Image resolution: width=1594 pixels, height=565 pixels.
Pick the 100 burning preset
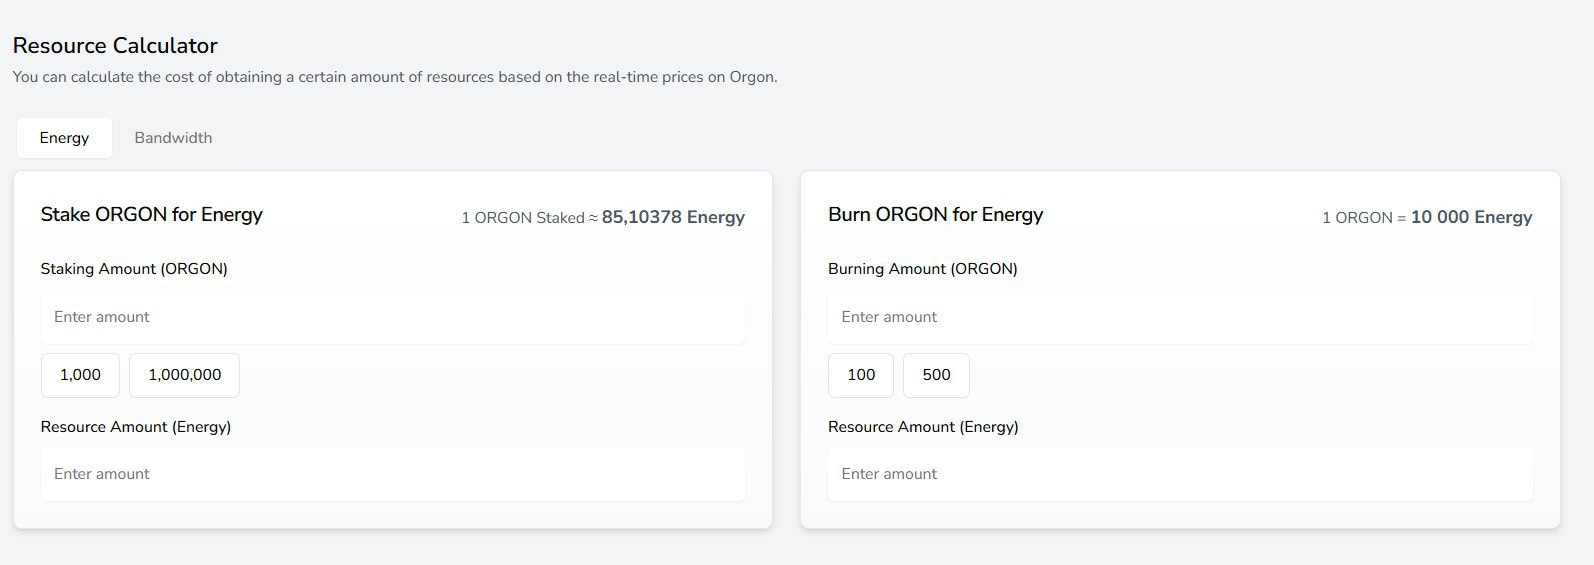[x=860, y=375]
